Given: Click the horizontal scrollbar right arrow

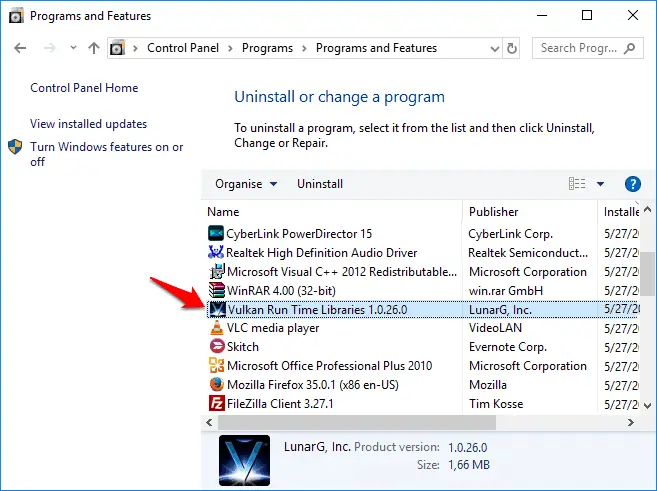Looking at the screenshot, I should pyautogui.click(x=631, y=423).
